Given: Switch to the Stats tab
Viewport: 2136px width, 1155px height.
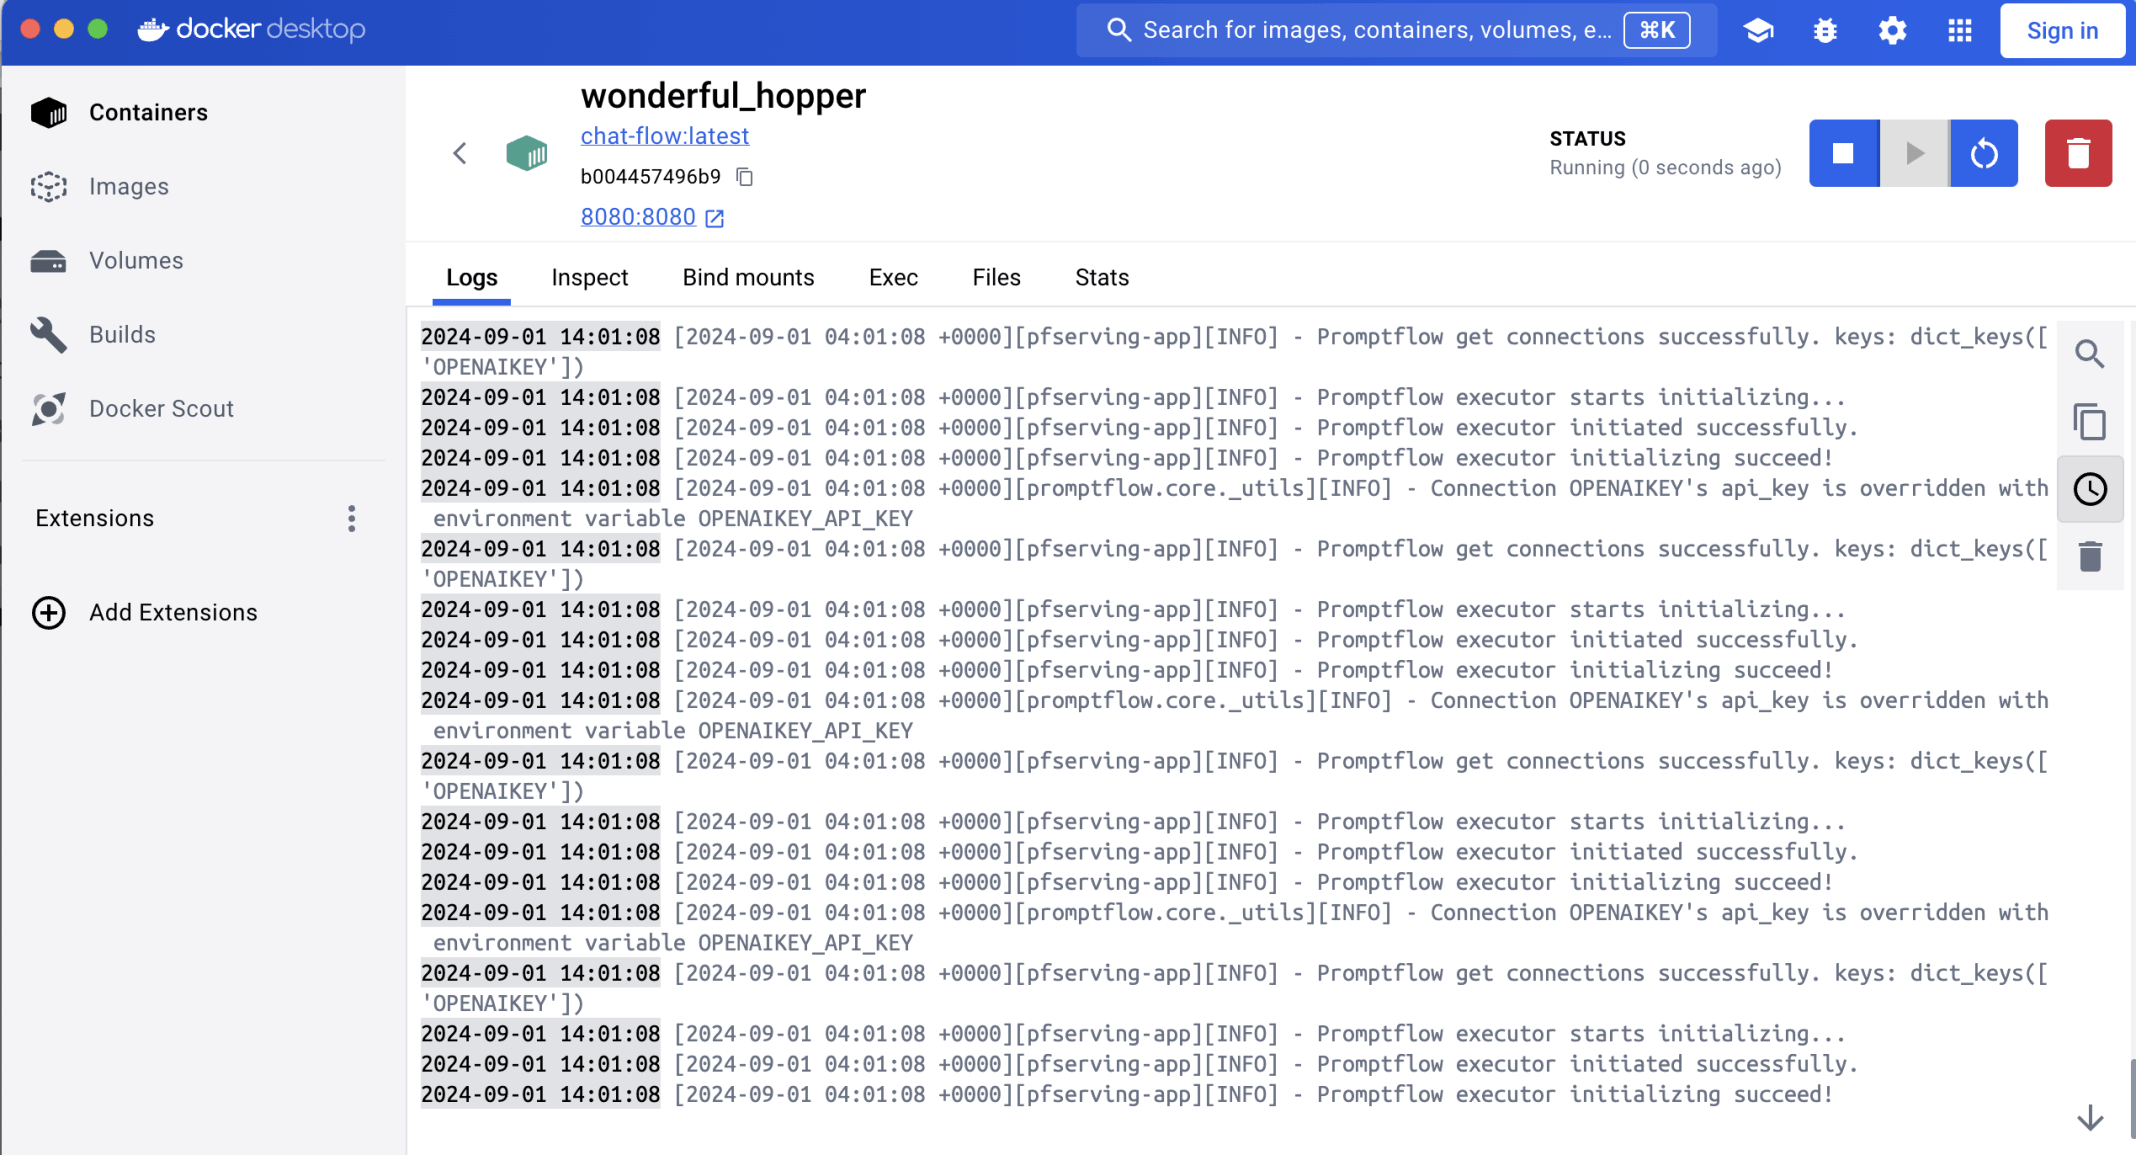Looking at the screenshot, I should (1101, 277).
